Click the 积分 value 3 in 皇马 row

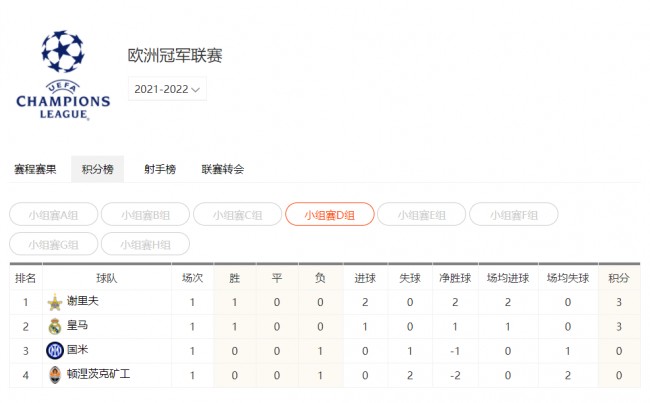tap(619, 327)
